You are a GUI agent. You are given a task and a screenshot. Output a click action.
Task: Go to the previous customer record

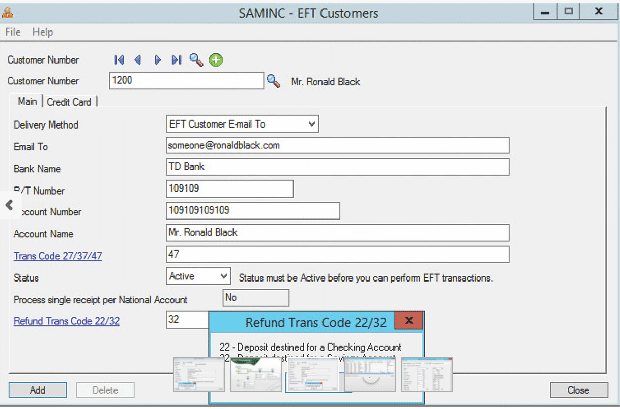(x=138, y=60)
